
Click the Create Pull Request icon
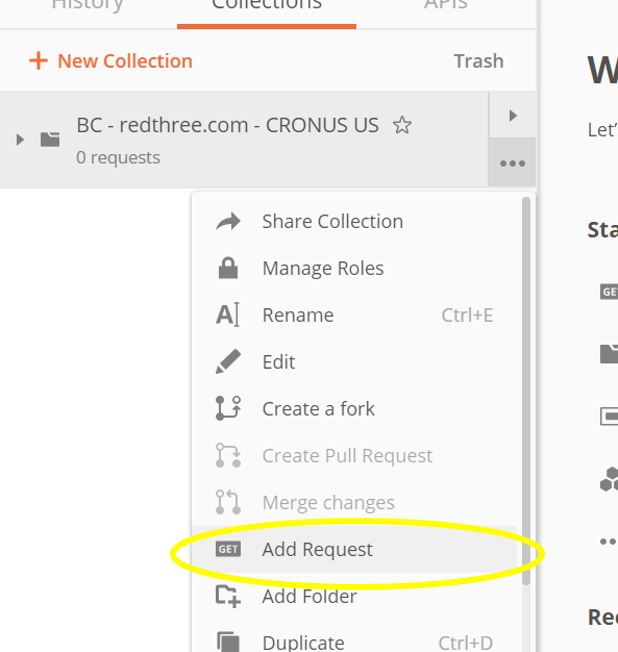pos(228,455)
